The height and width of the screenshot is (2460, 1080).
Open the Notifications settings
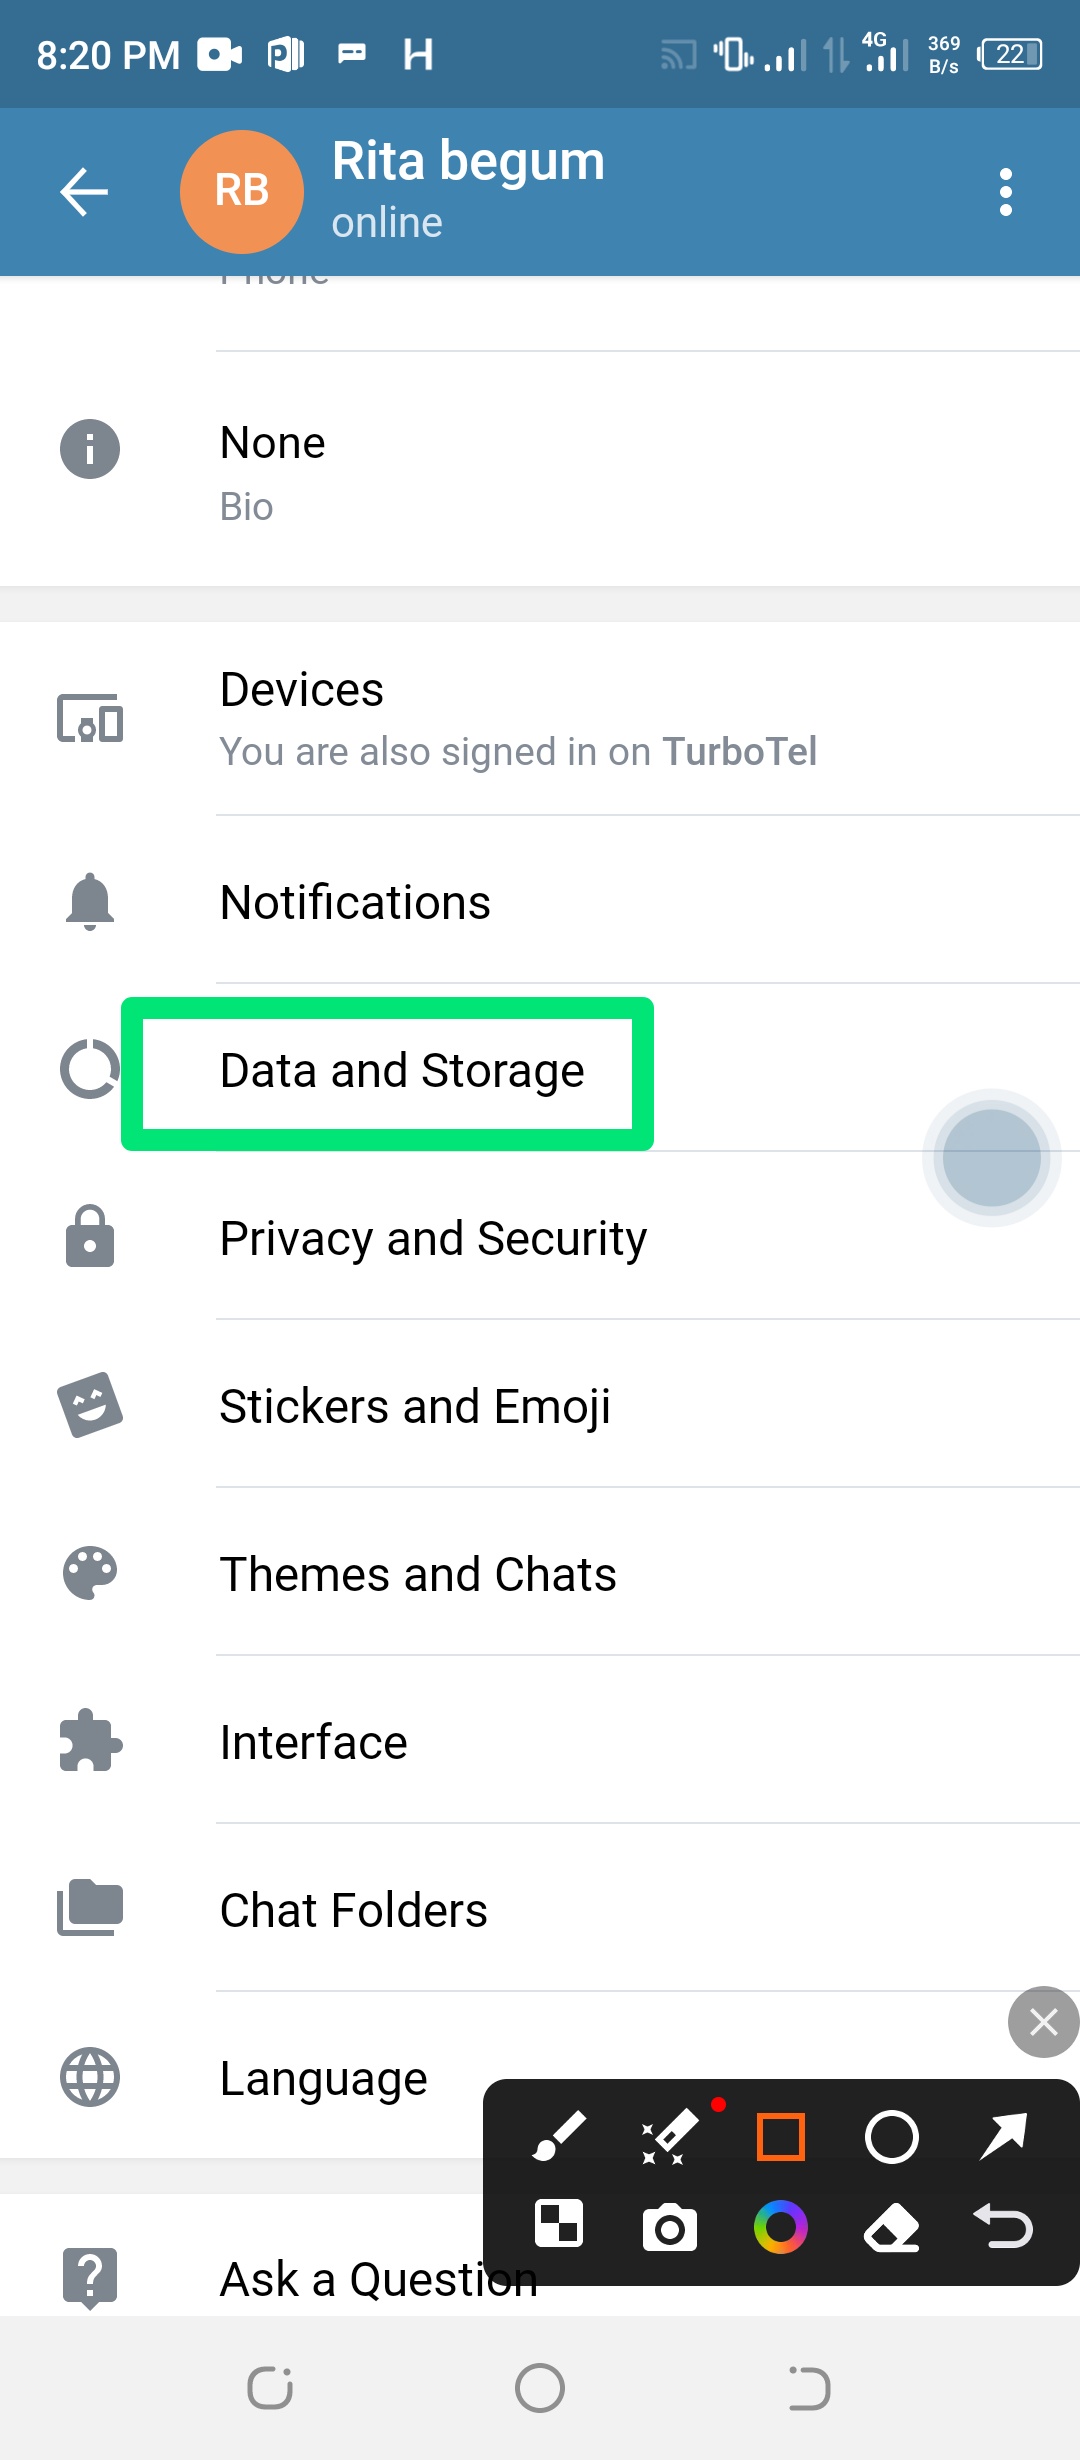[x=355, y=903]
